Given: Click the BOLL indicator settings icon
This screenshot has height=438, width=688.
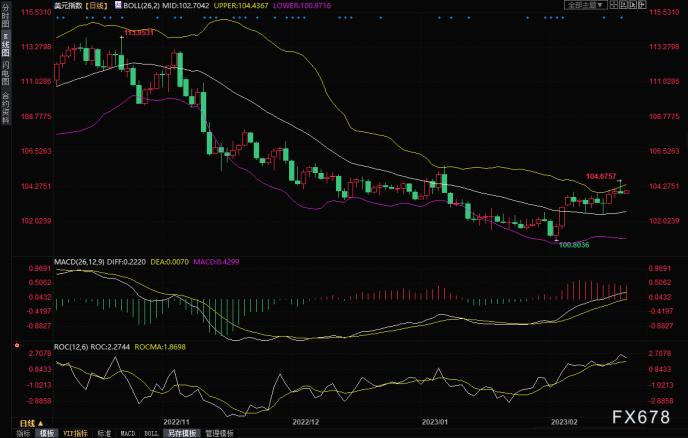Looking at the screenshot, I should tap(118, 5).
